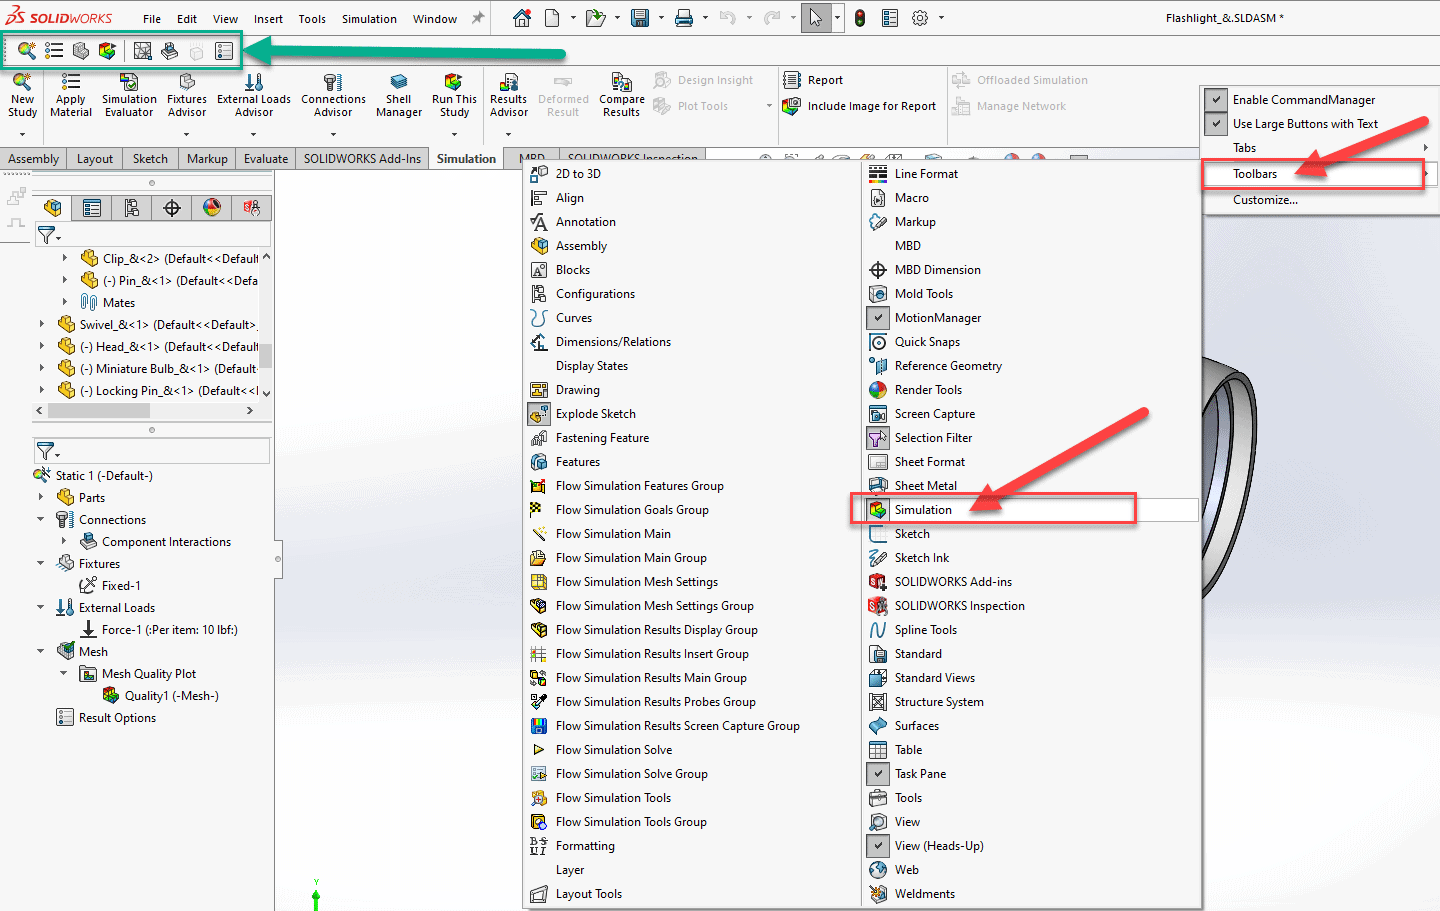Open File menu

pyautogui.click(x=152, y=19)
